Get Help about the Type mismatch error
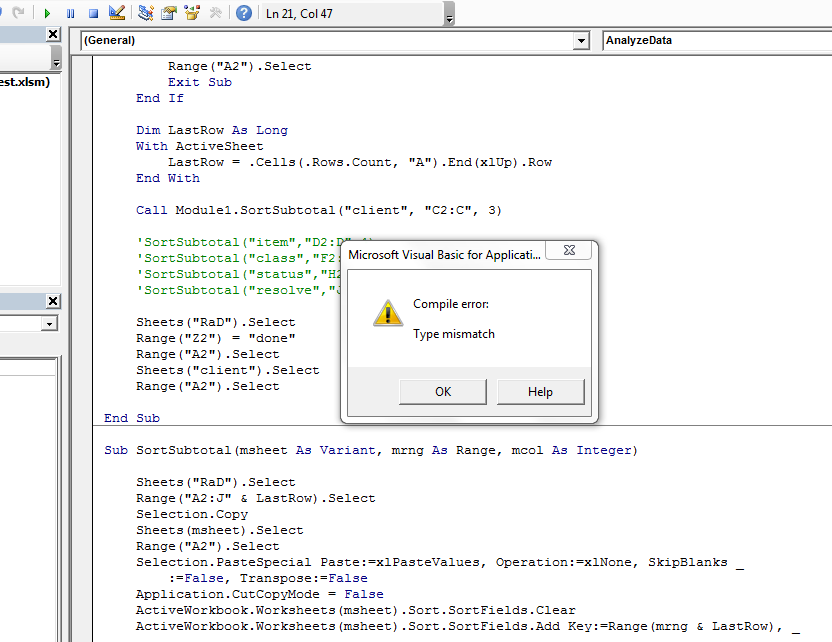The image size is (832, 642). click(541, 392)
